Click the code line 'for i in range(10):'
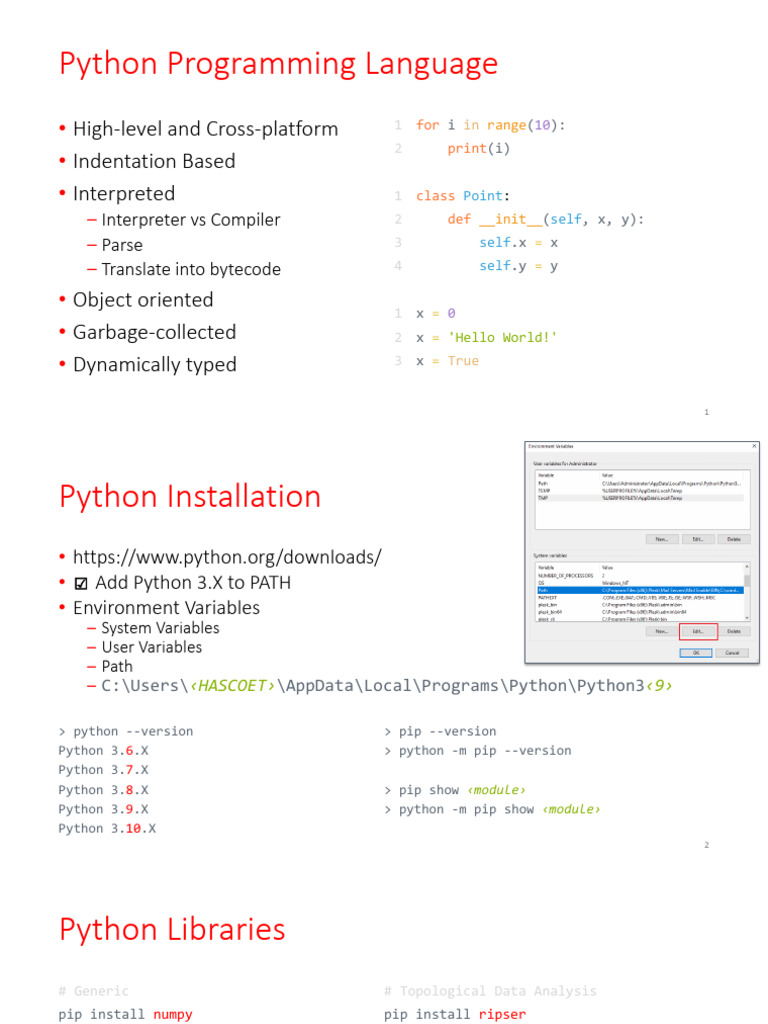The height and width of the screenshot is (1024, 768). tap(490, 125)
